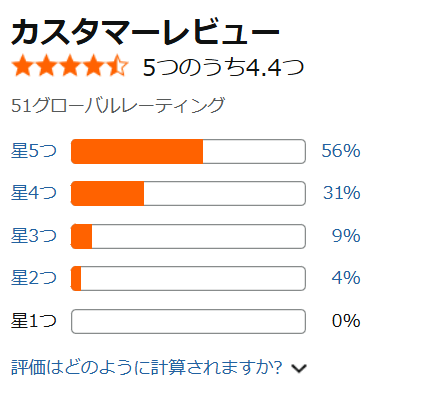
Task: Click the first orange star
Action: click(x=22, y=66)
